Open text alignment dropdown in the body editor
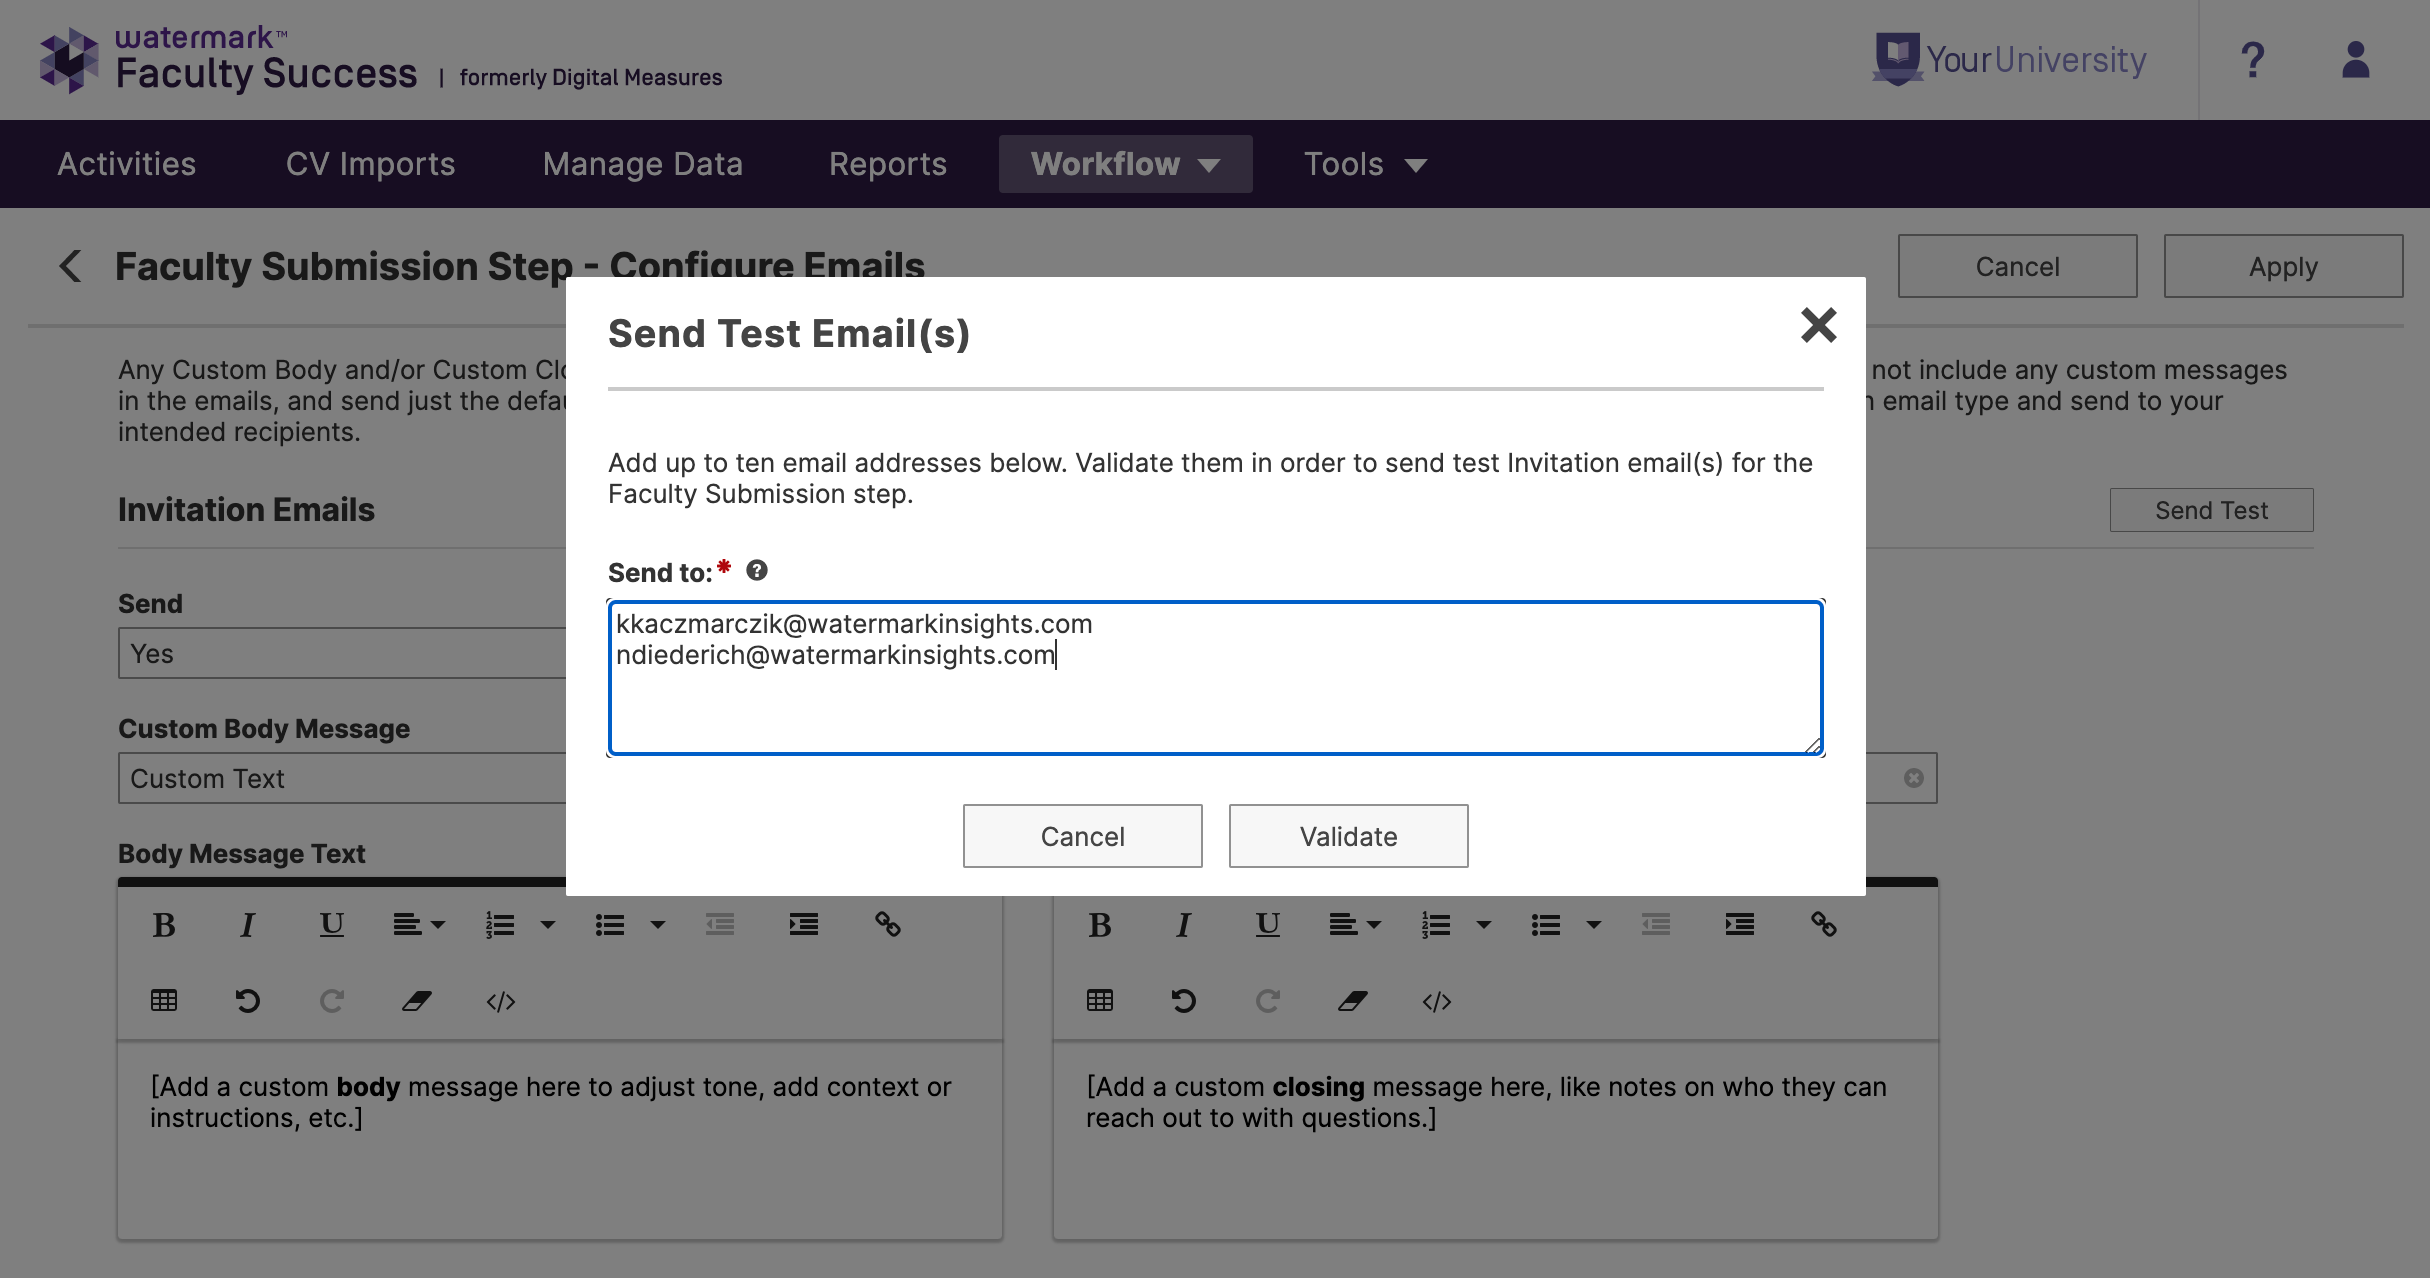Screen dimensions: 2430x1278 coord(419,925)
